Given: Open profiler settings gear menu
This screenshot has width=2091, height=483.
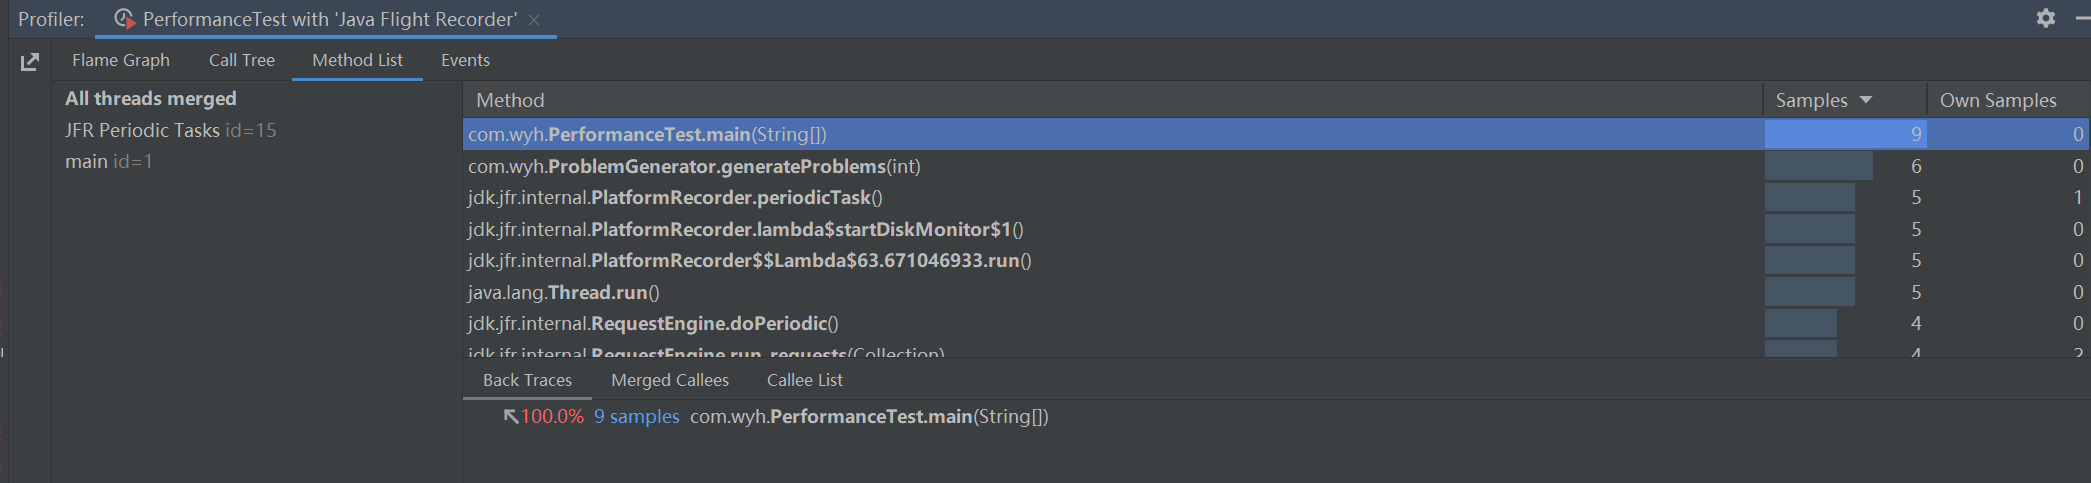Looking at the screenshot, I should point(2046,18).
